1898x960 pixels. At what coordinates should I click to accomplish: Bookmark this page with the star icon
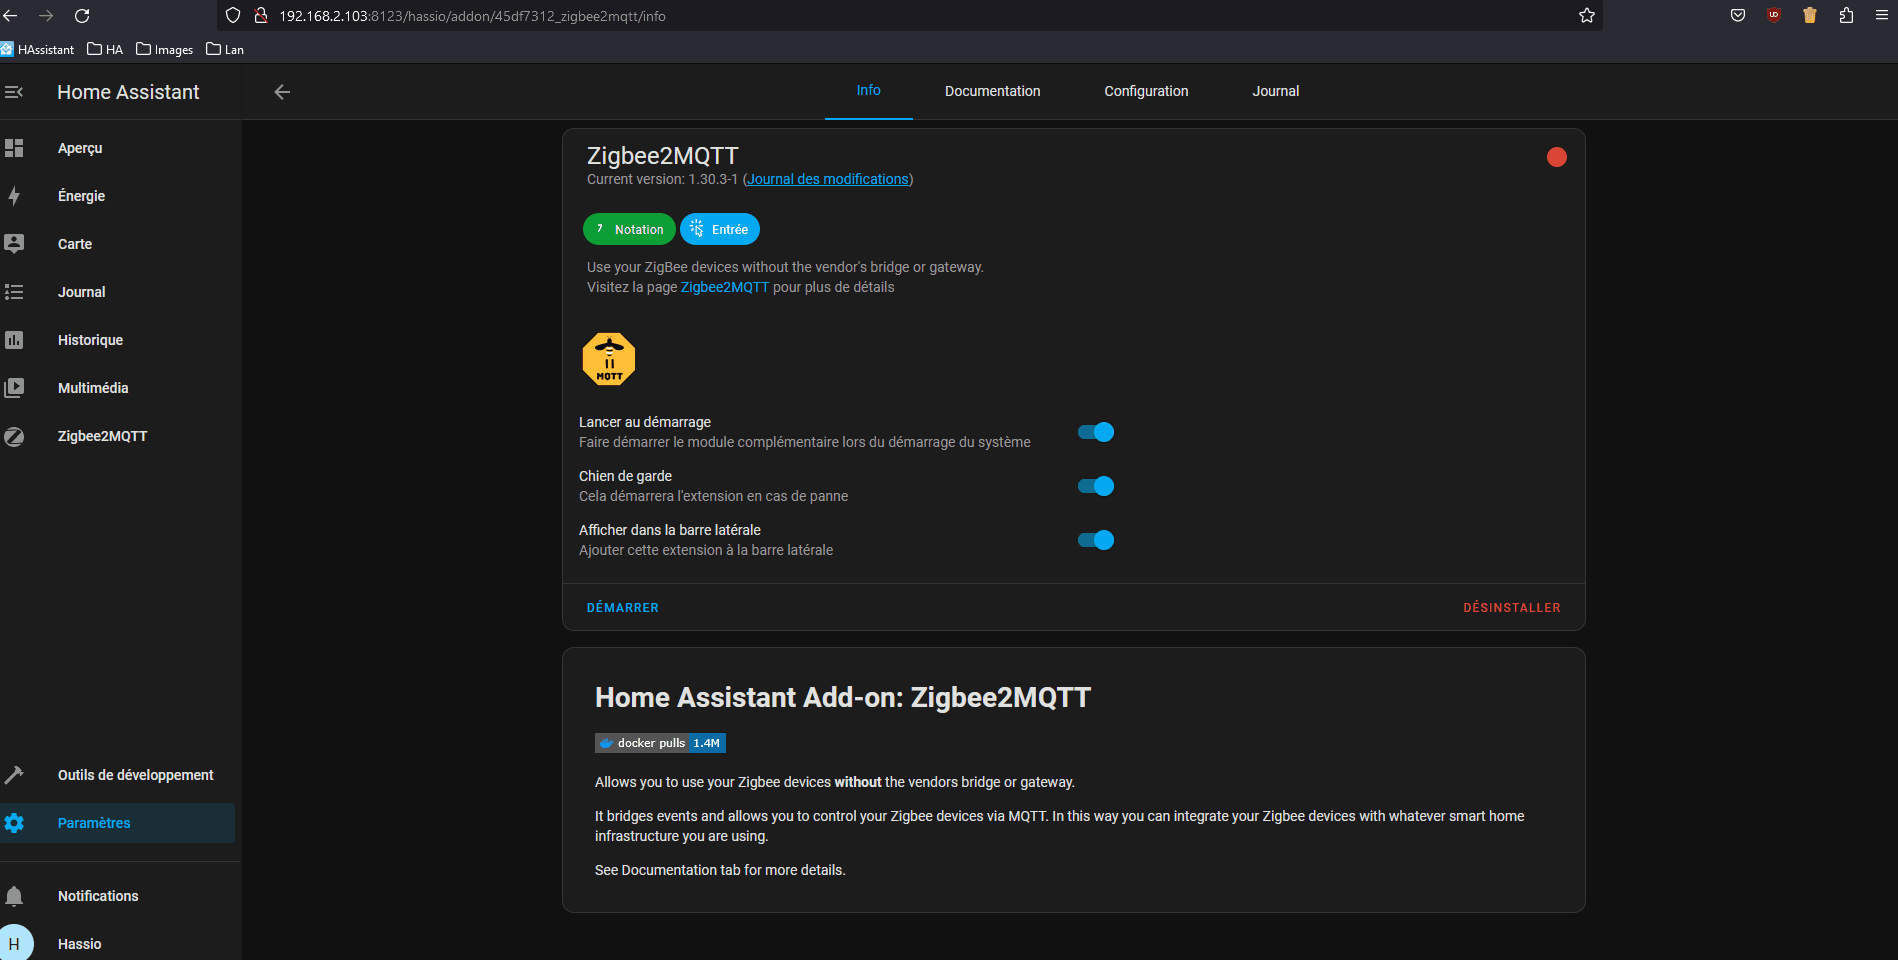click(1586, 16)
